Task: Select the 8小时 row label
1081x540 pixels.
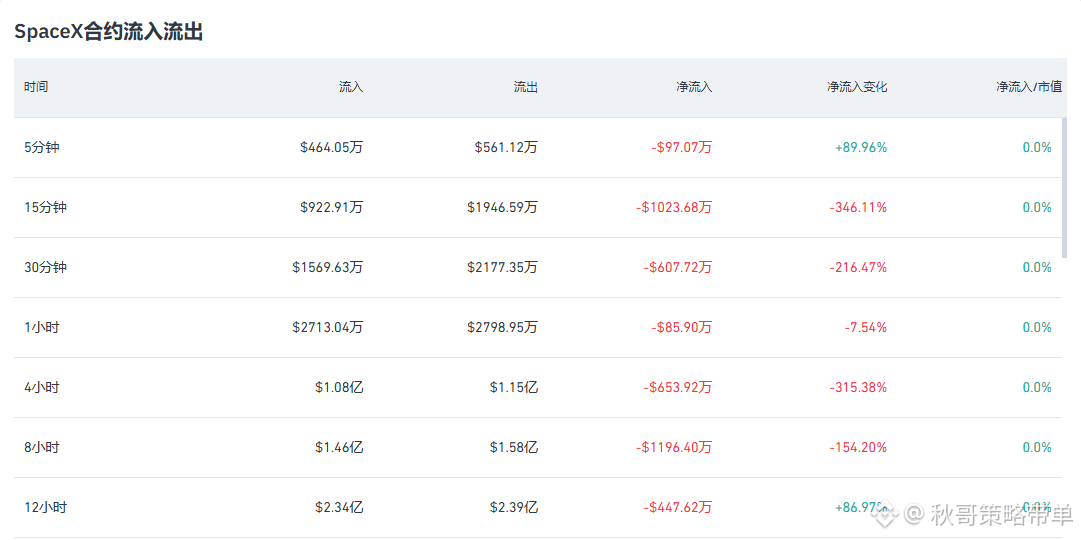Action: (x=42, y=447)
